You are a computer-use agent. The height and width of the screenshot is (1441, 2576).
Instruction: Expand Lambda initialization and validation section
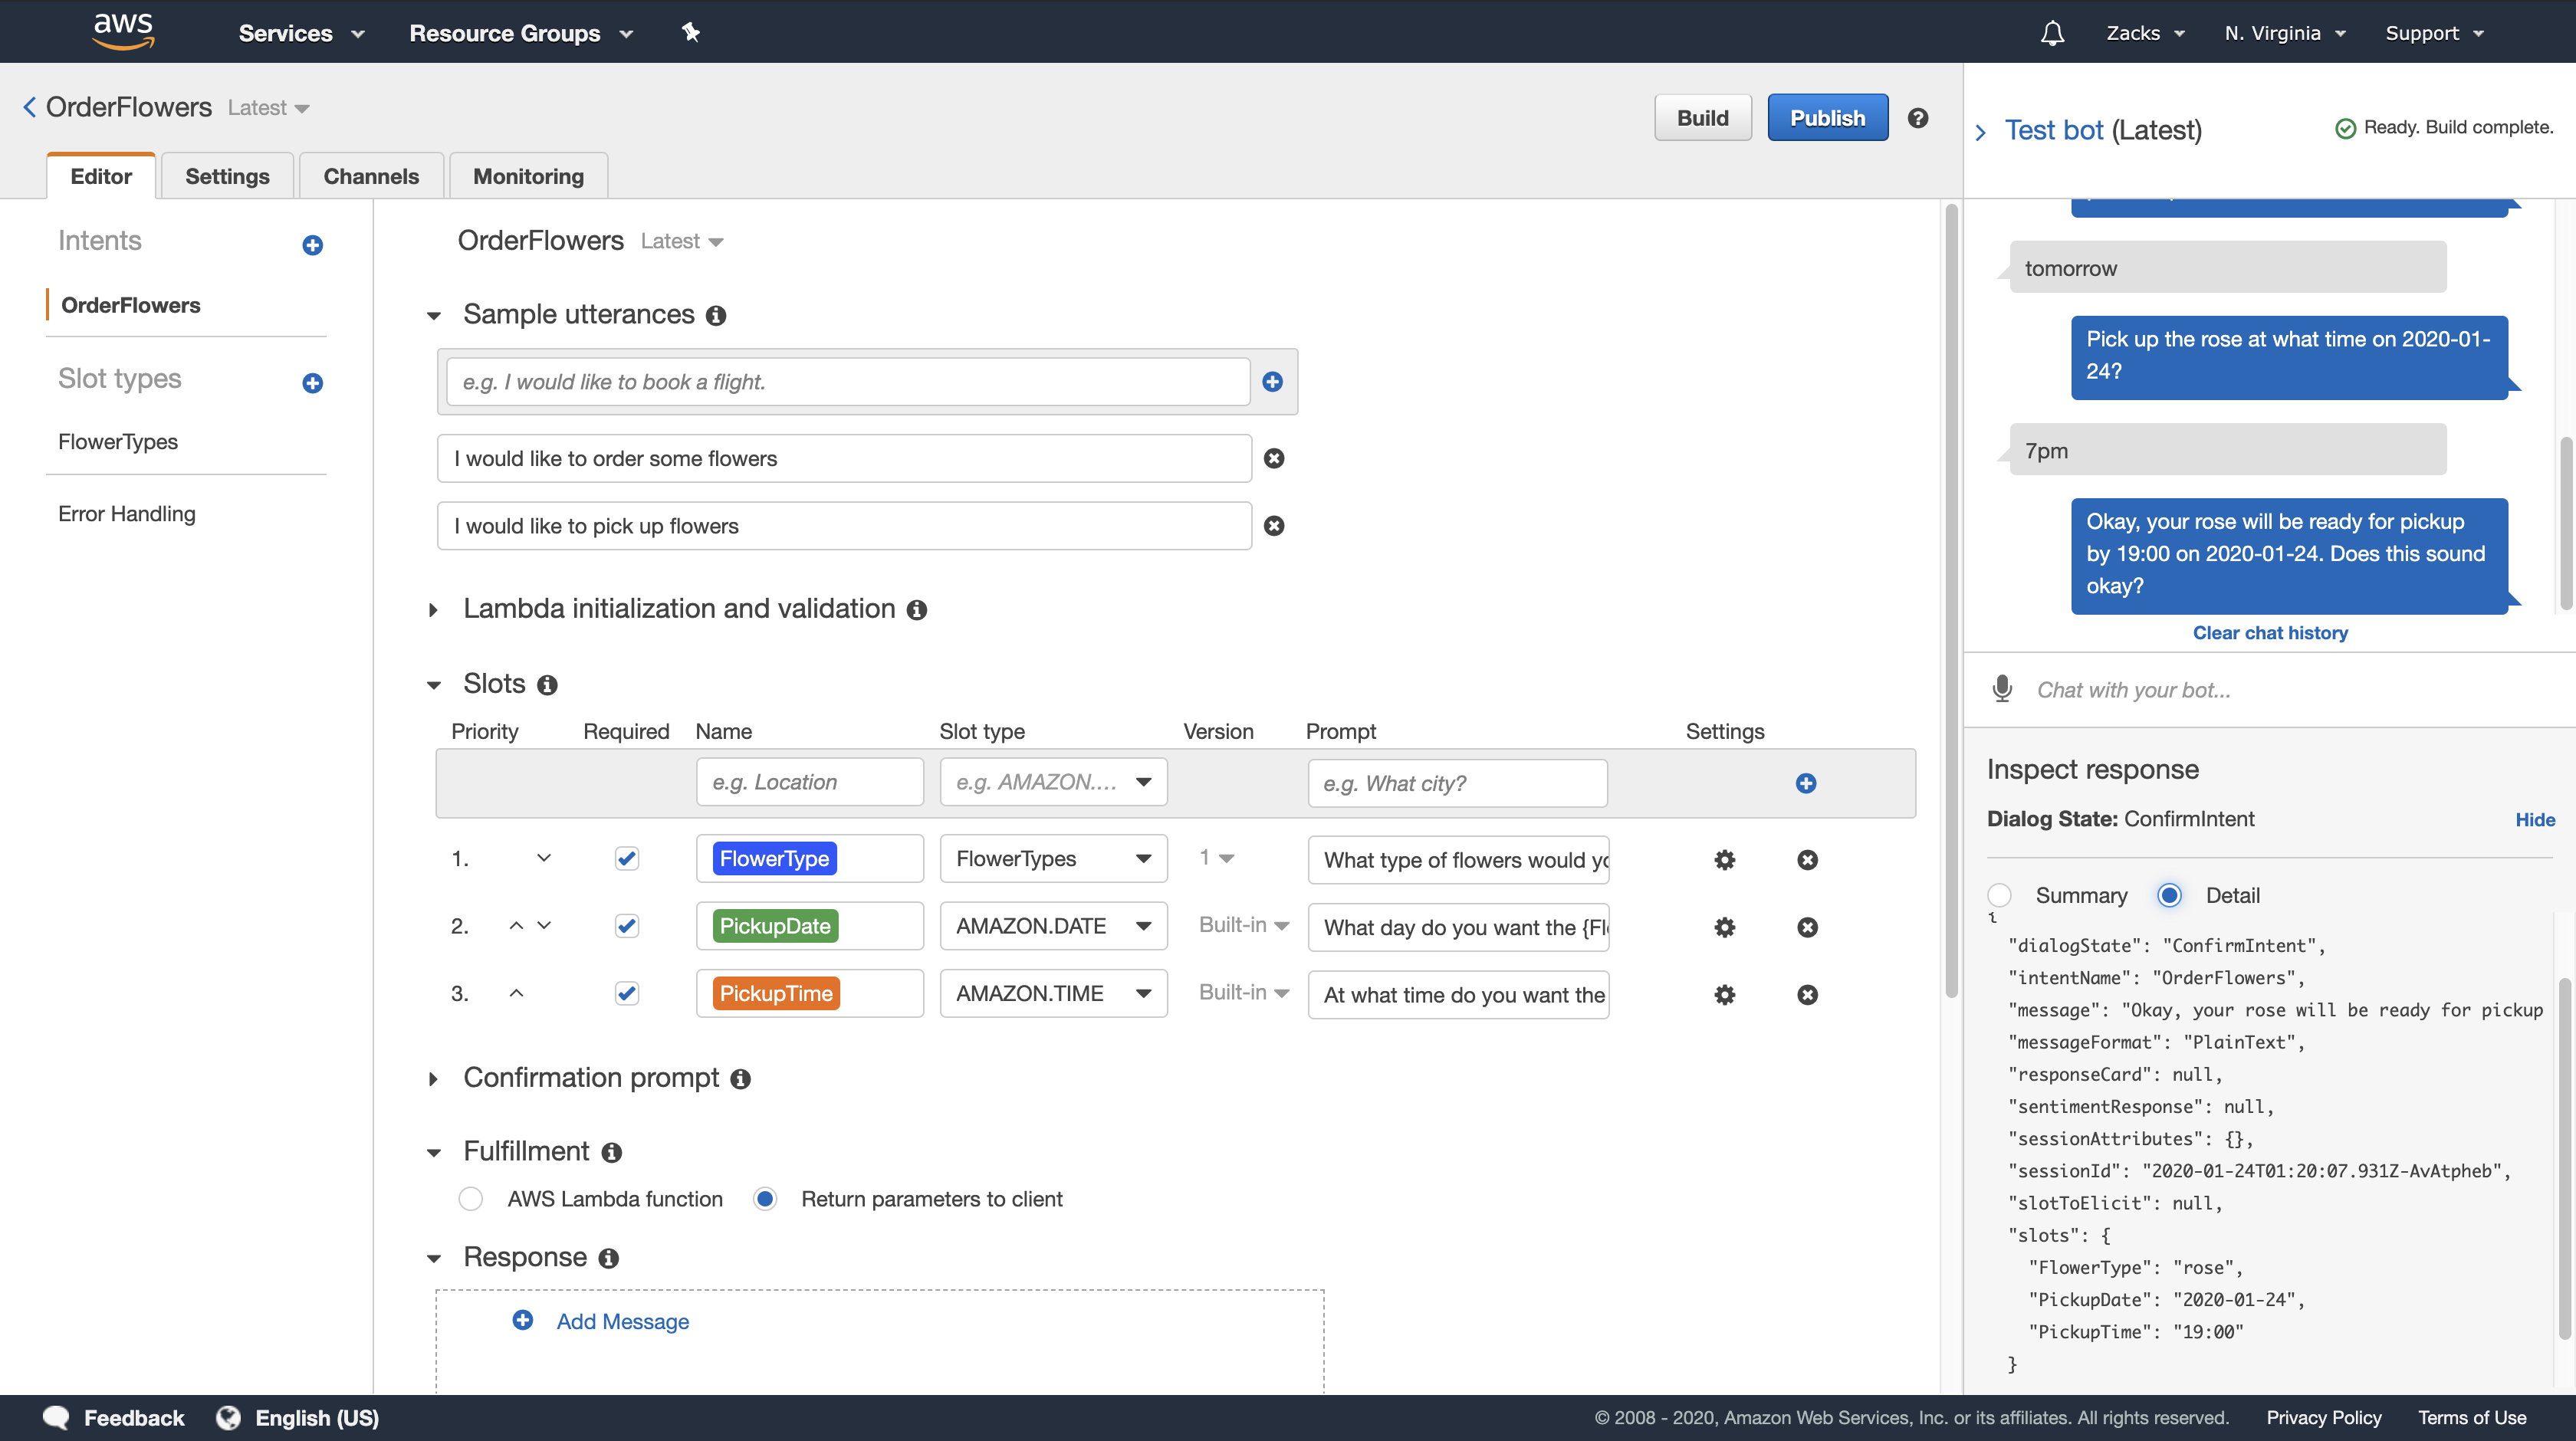coord(433,609)
